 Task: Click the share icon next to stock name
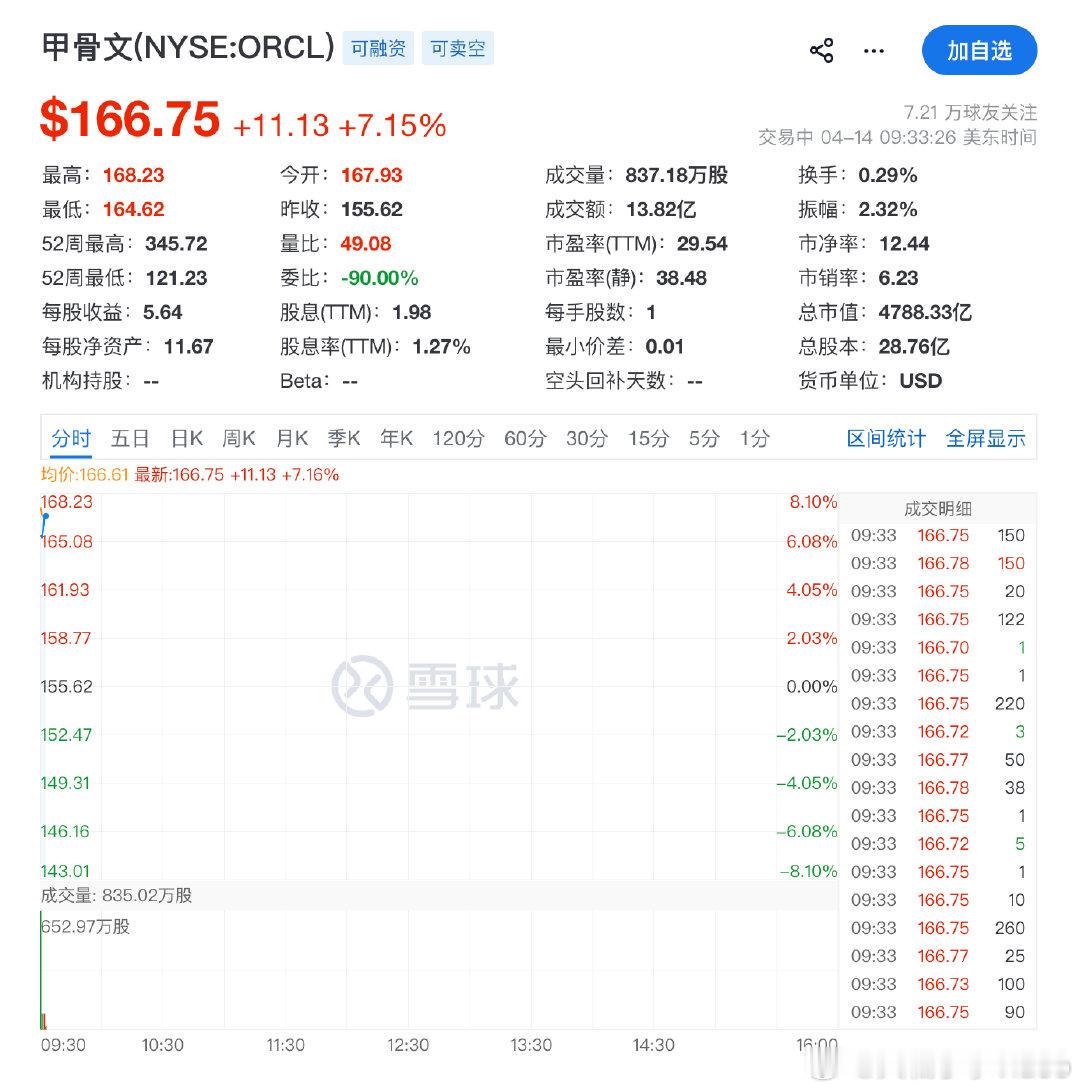click(x=821, y=49)
